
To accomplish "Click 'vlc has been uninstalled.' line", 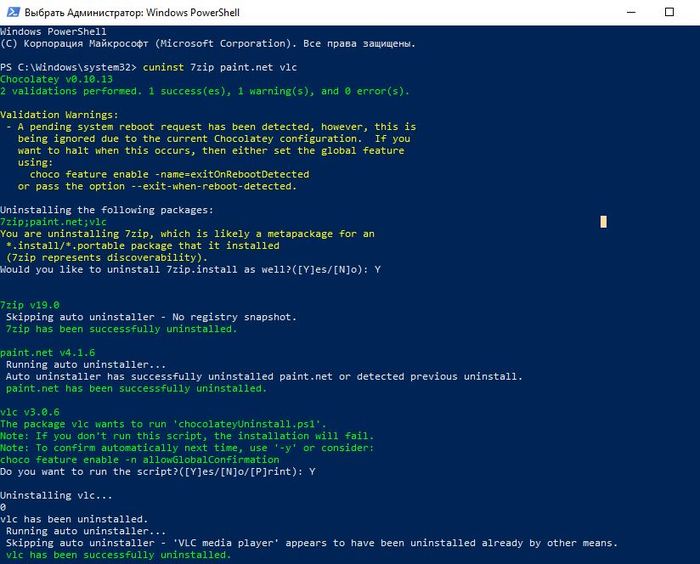I will click(x=74, y=519).
